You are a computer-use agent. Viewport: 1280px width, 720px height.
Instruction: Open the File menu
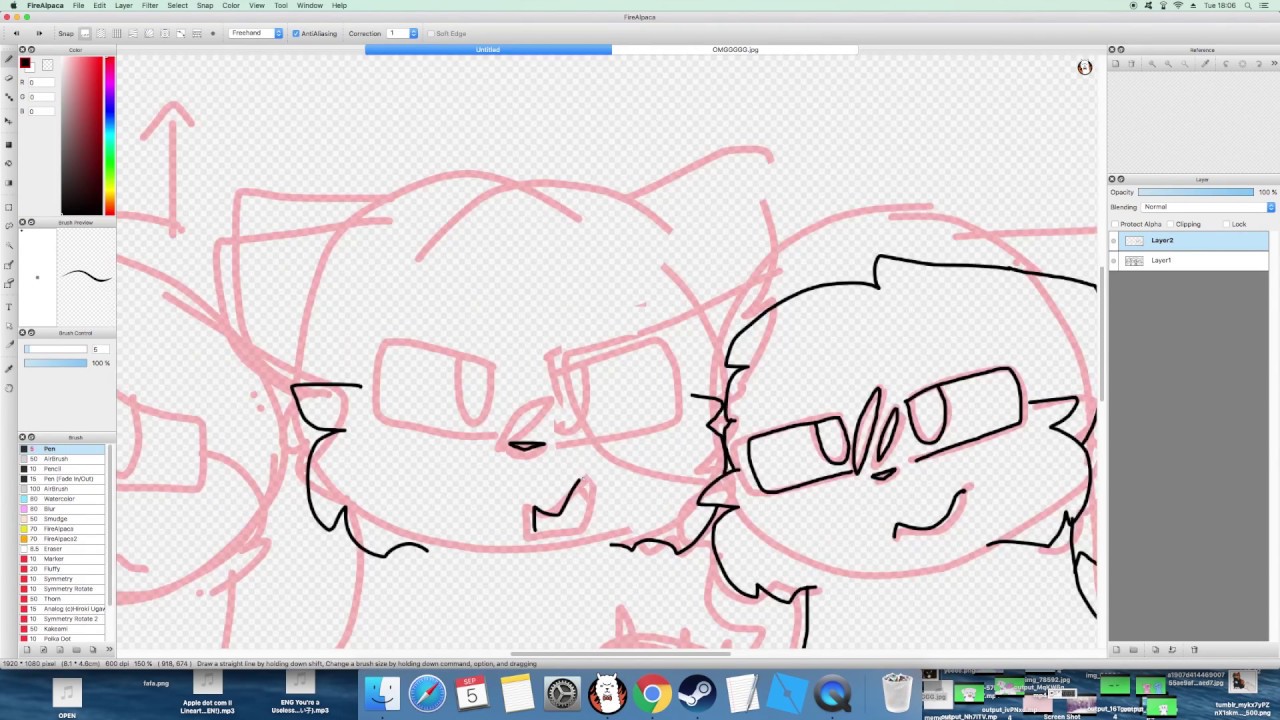pyautogui.click(x=78, y=6)
